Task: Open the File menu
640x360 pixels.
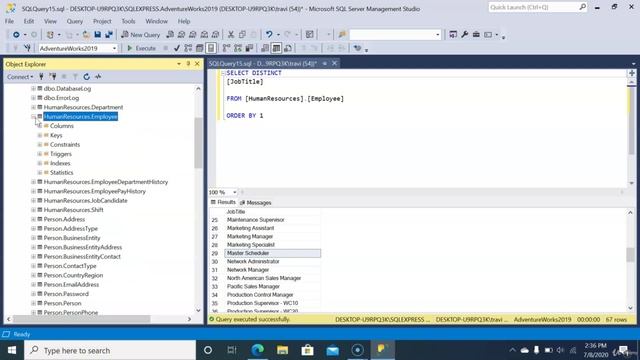Action: click(9, 21)
